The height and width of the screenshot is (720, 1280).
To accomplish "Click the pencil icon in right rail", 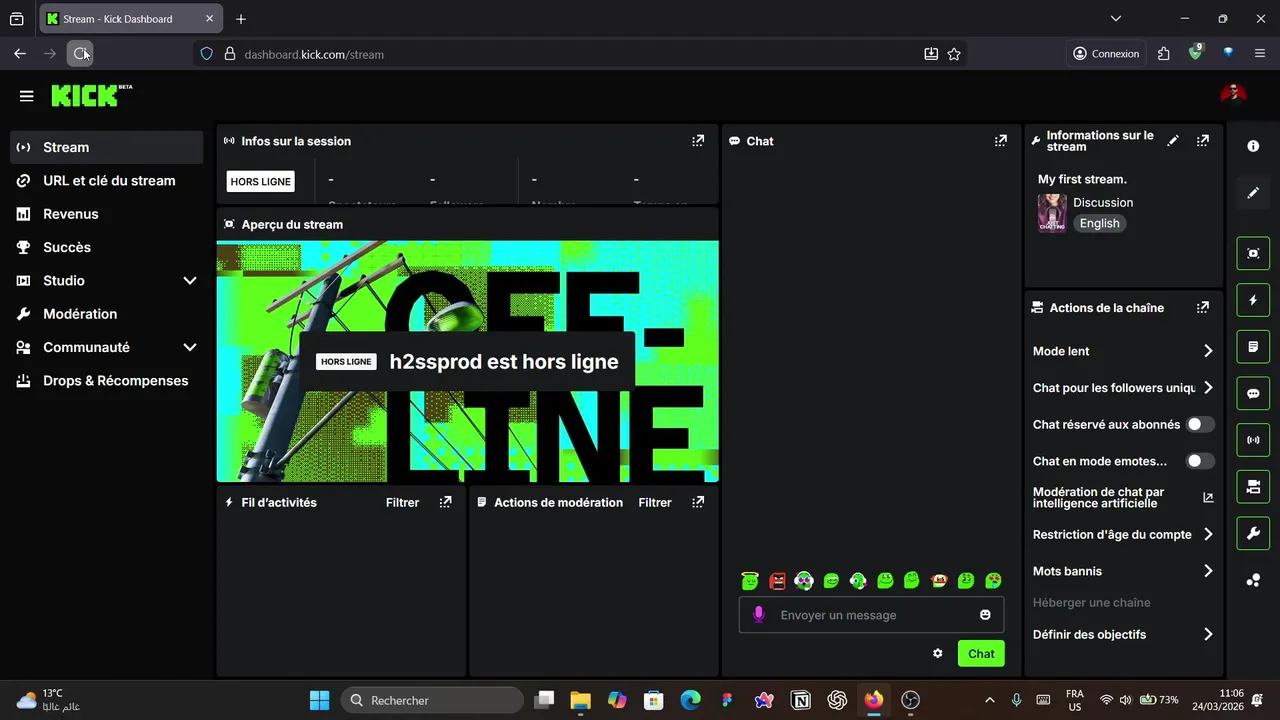I will [1253, 192].
